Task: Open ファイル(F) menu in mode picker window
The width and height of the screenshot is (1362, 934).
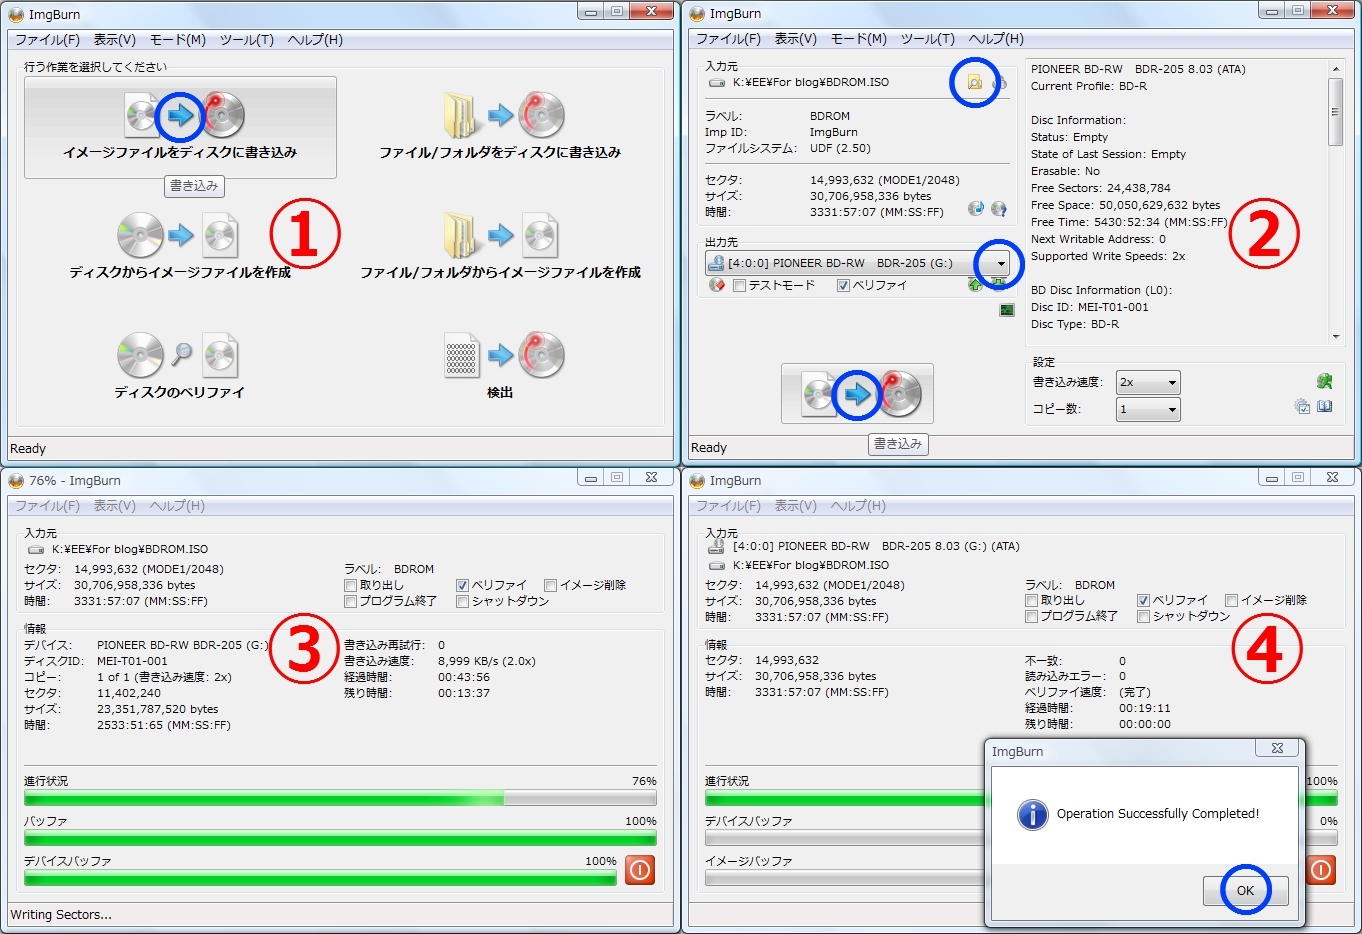Action: [x=47, y=40]
